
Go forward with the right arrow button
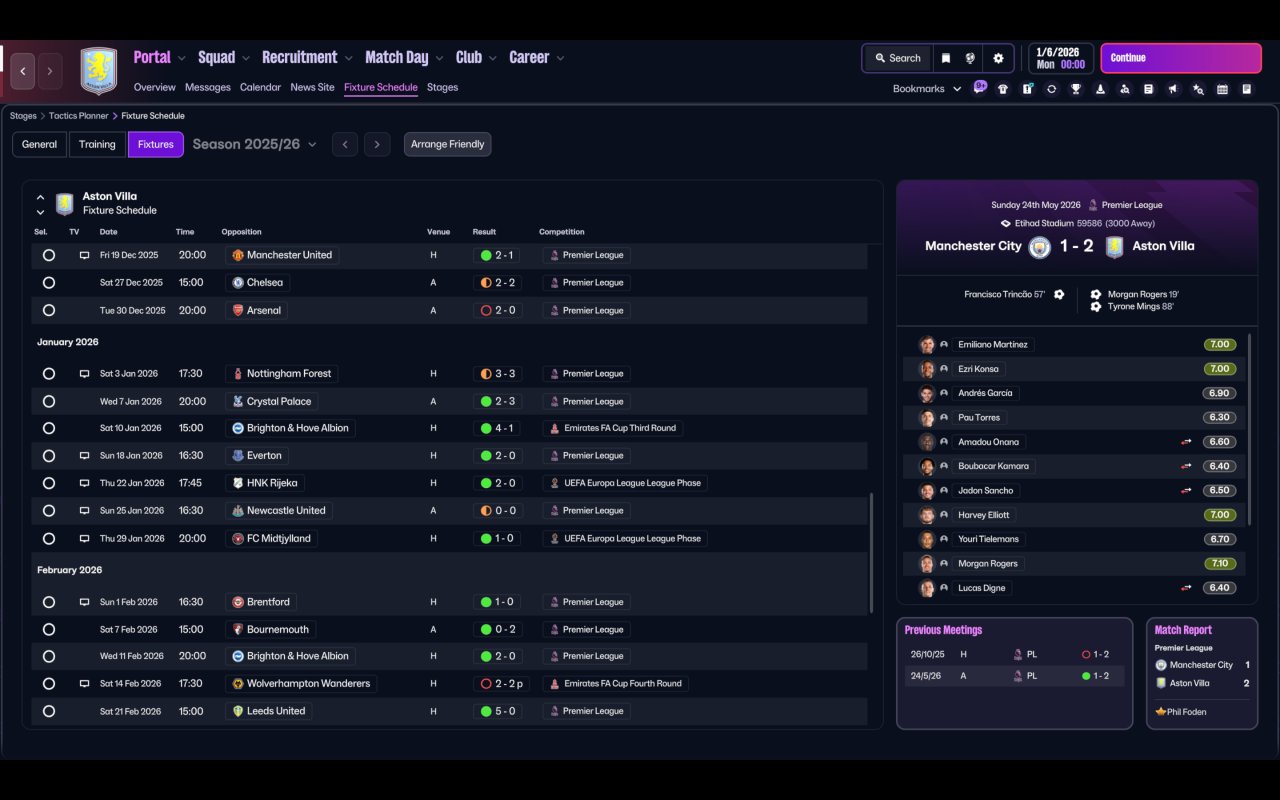click(50, 71)
